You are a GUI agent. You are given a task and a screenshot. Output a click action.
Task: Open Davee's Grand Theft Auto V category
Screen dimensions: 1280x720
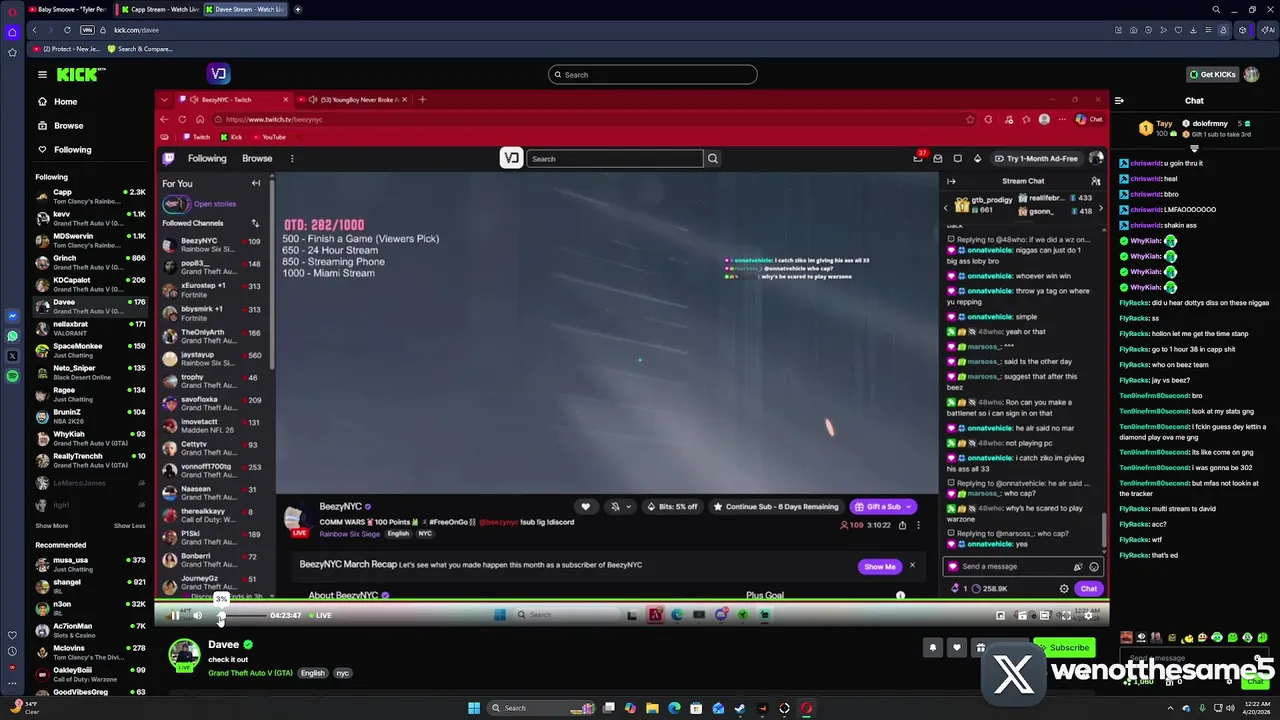click(x=250, y=673)
